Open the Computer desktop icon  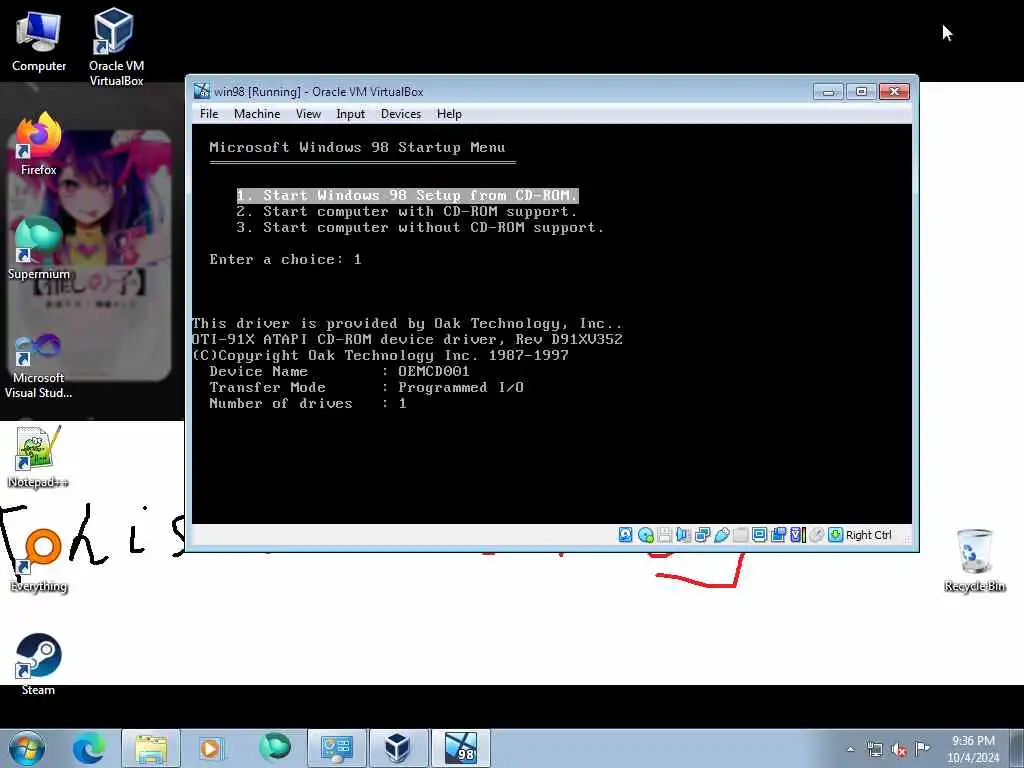coord(39,42)
